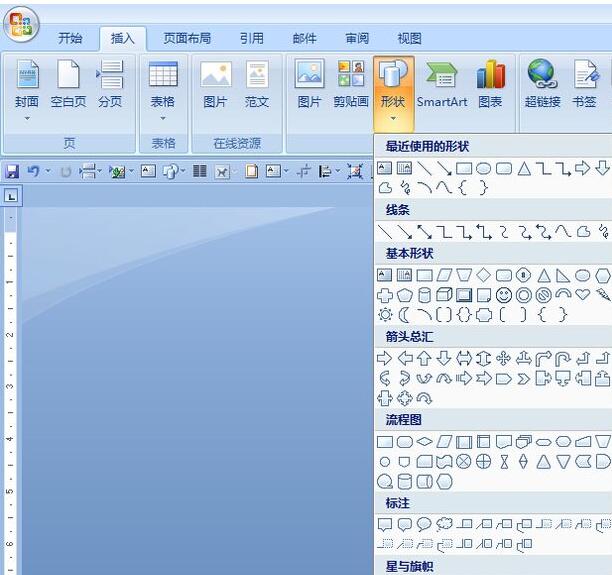Switch to the 页面布局 tab
The image size is (612, 575).
click(x=187, y=38)
